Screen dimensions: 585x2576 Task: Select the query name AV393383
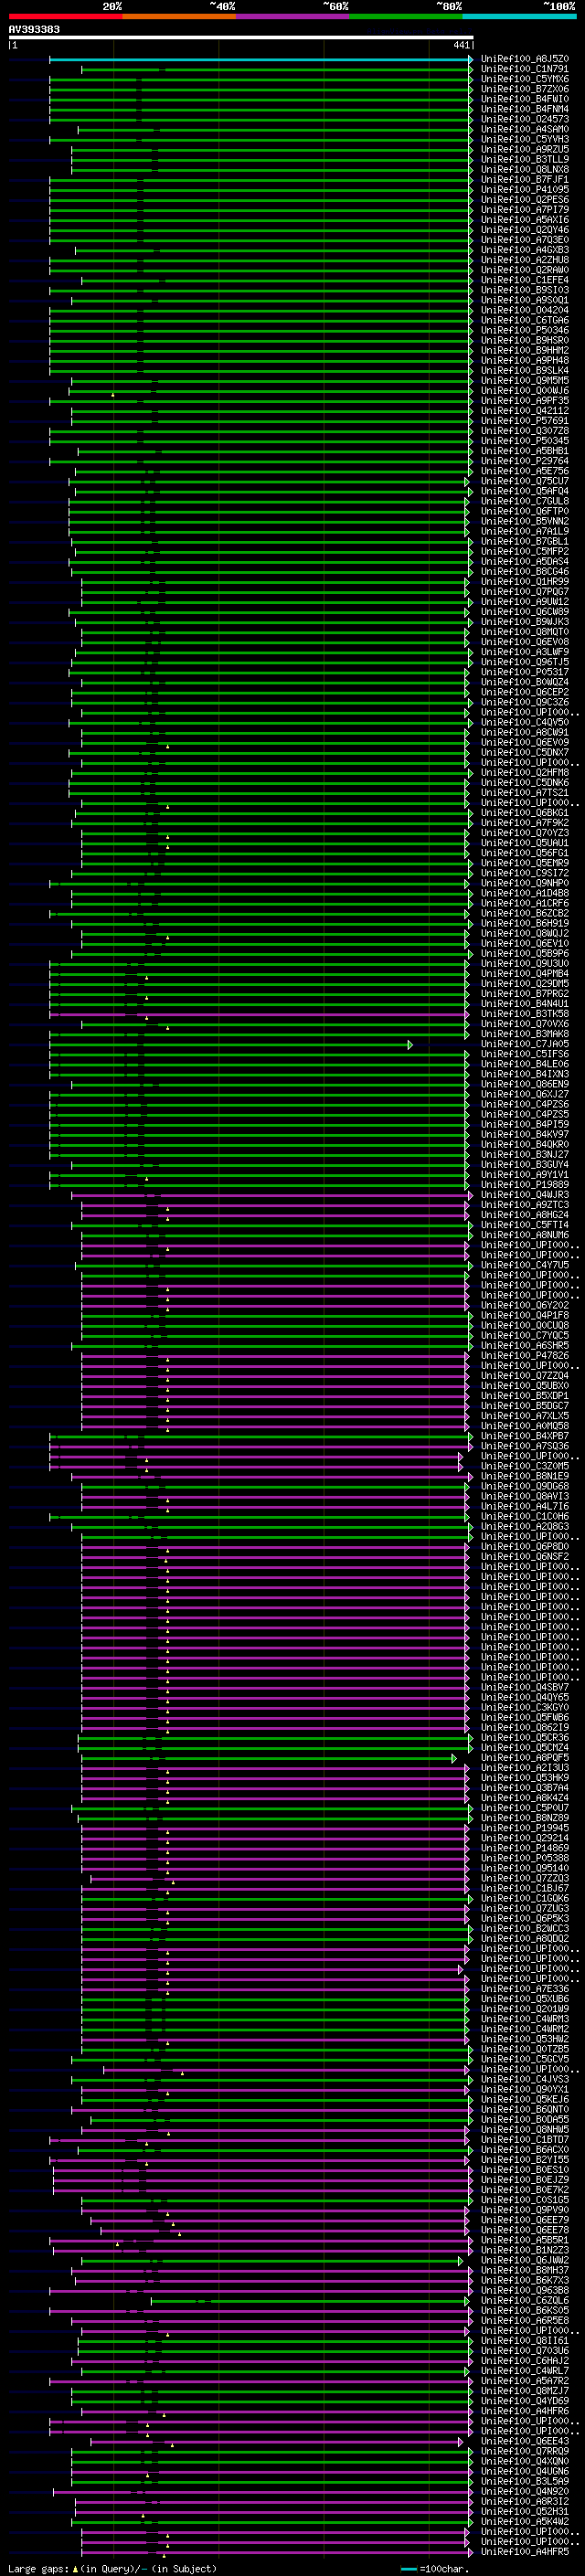click(x=34, y=30)
